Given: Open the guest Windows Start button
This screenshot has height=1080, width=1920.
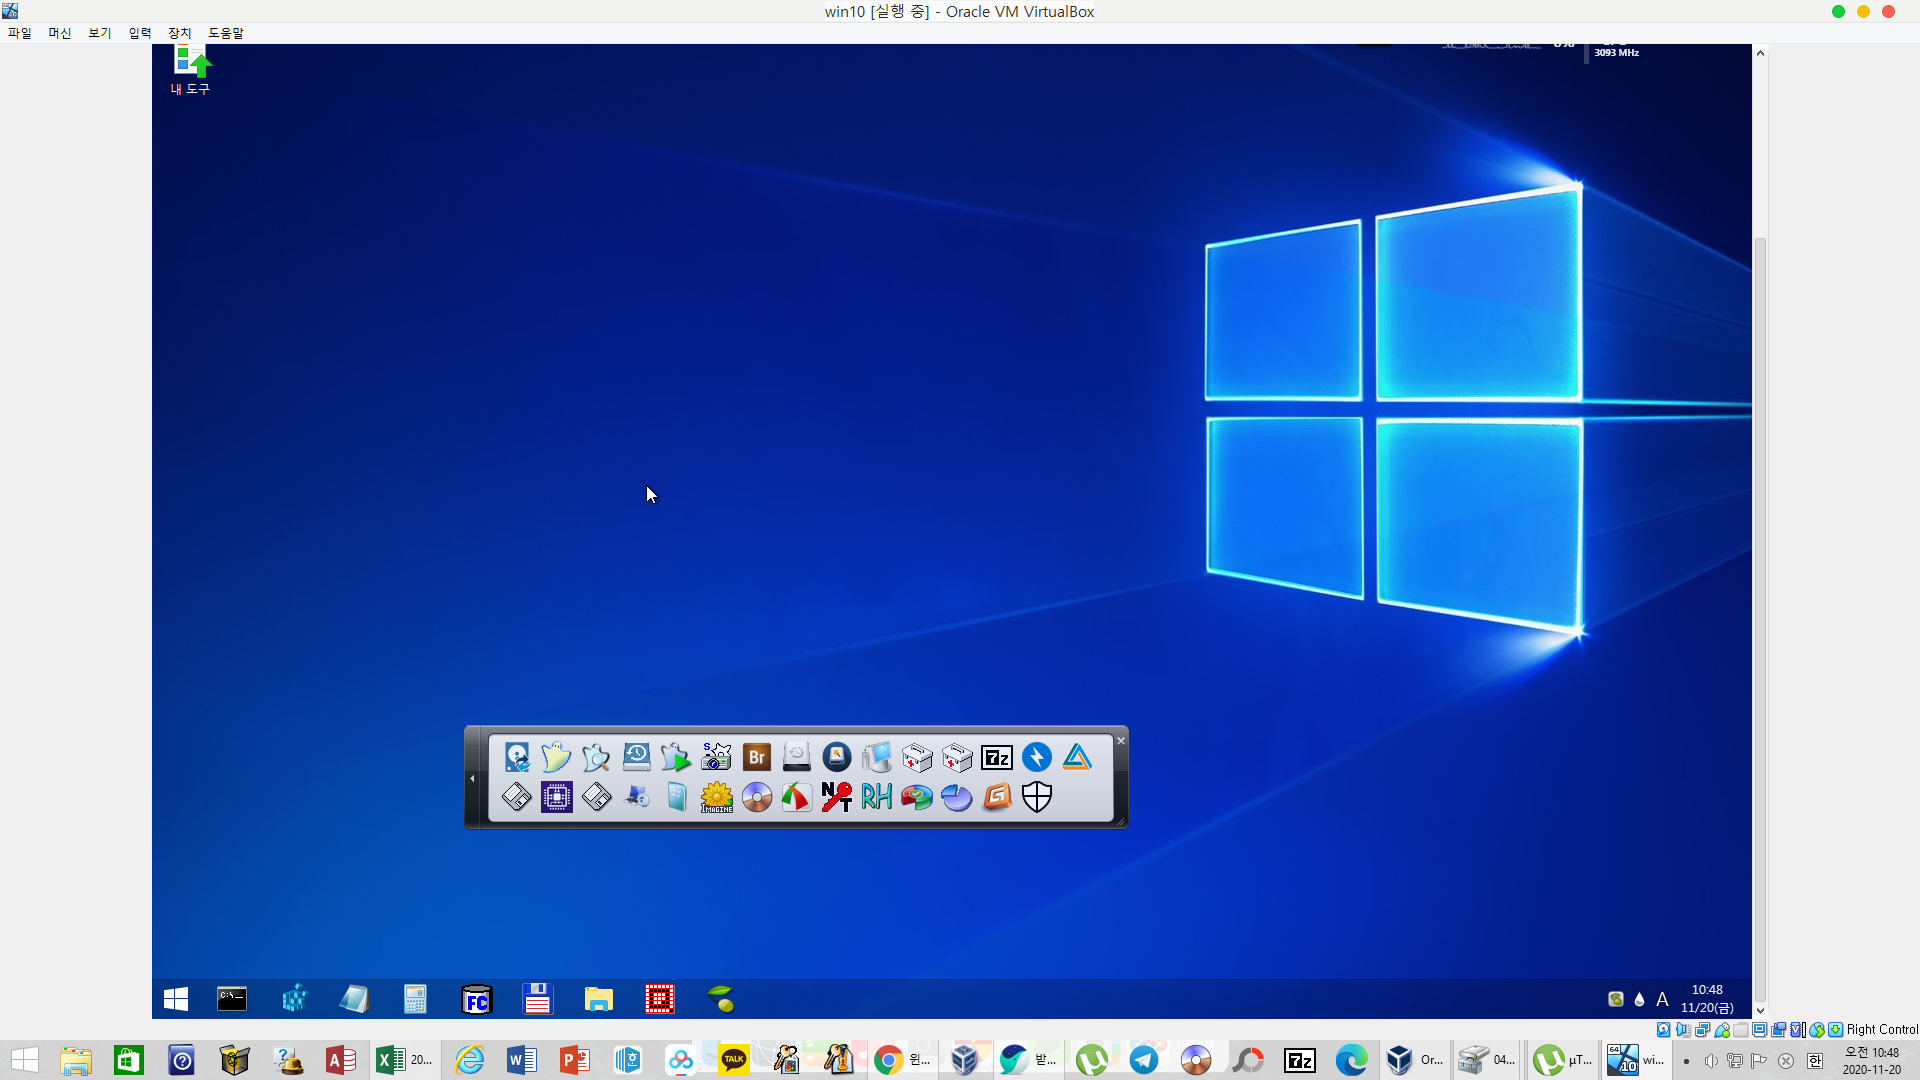Looking at the screenshot, I should pos(176,999).
